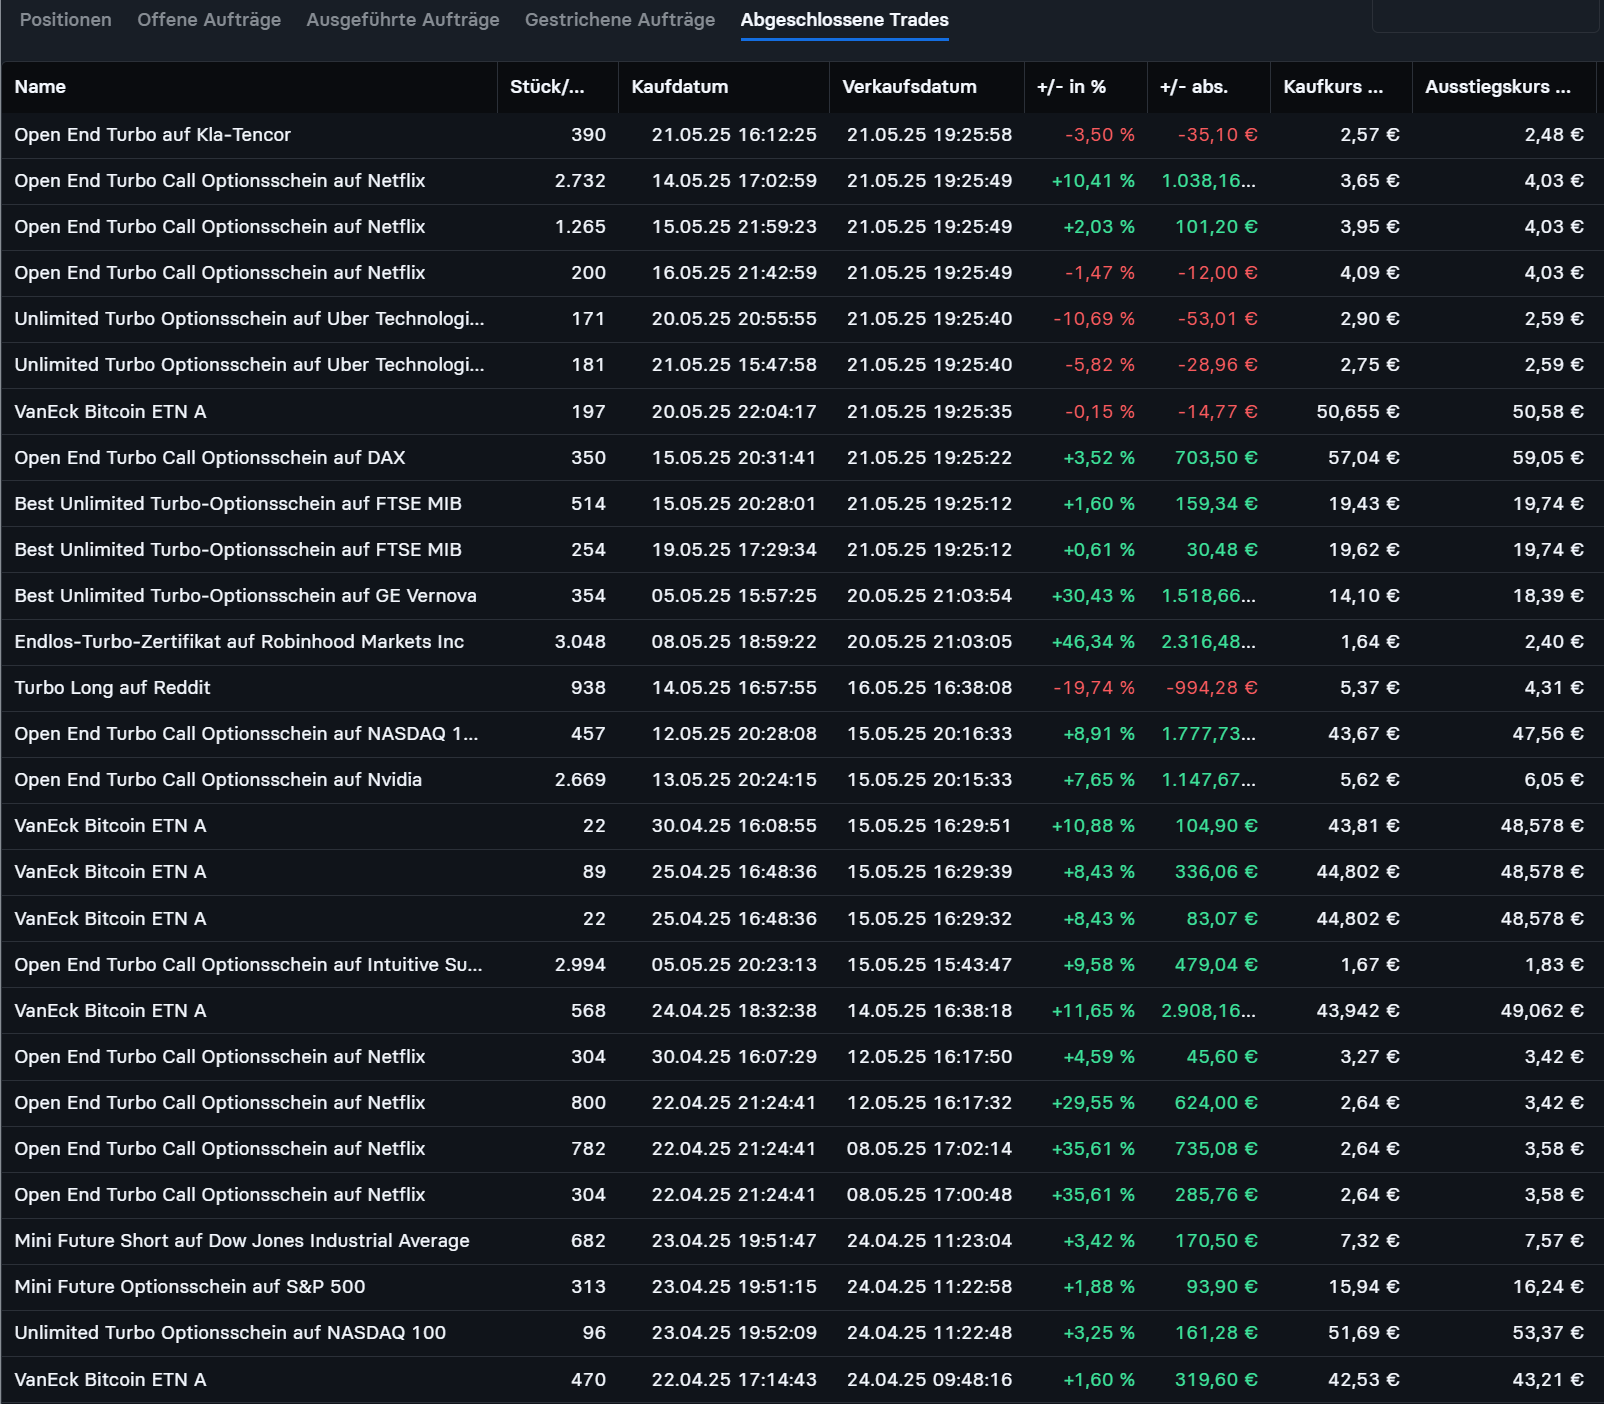
Task: Select the Ausgeführte Aufträge tab
Action: point(403,20)
